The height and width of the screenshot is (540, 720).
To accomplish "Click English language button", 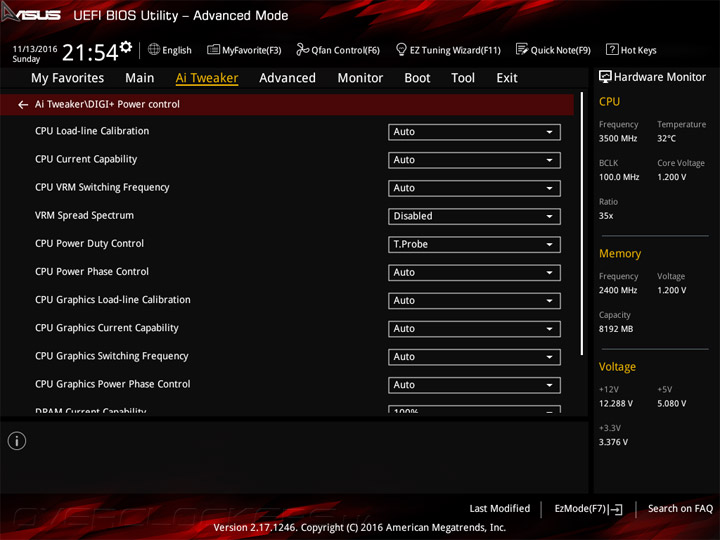I will (177, 51).
